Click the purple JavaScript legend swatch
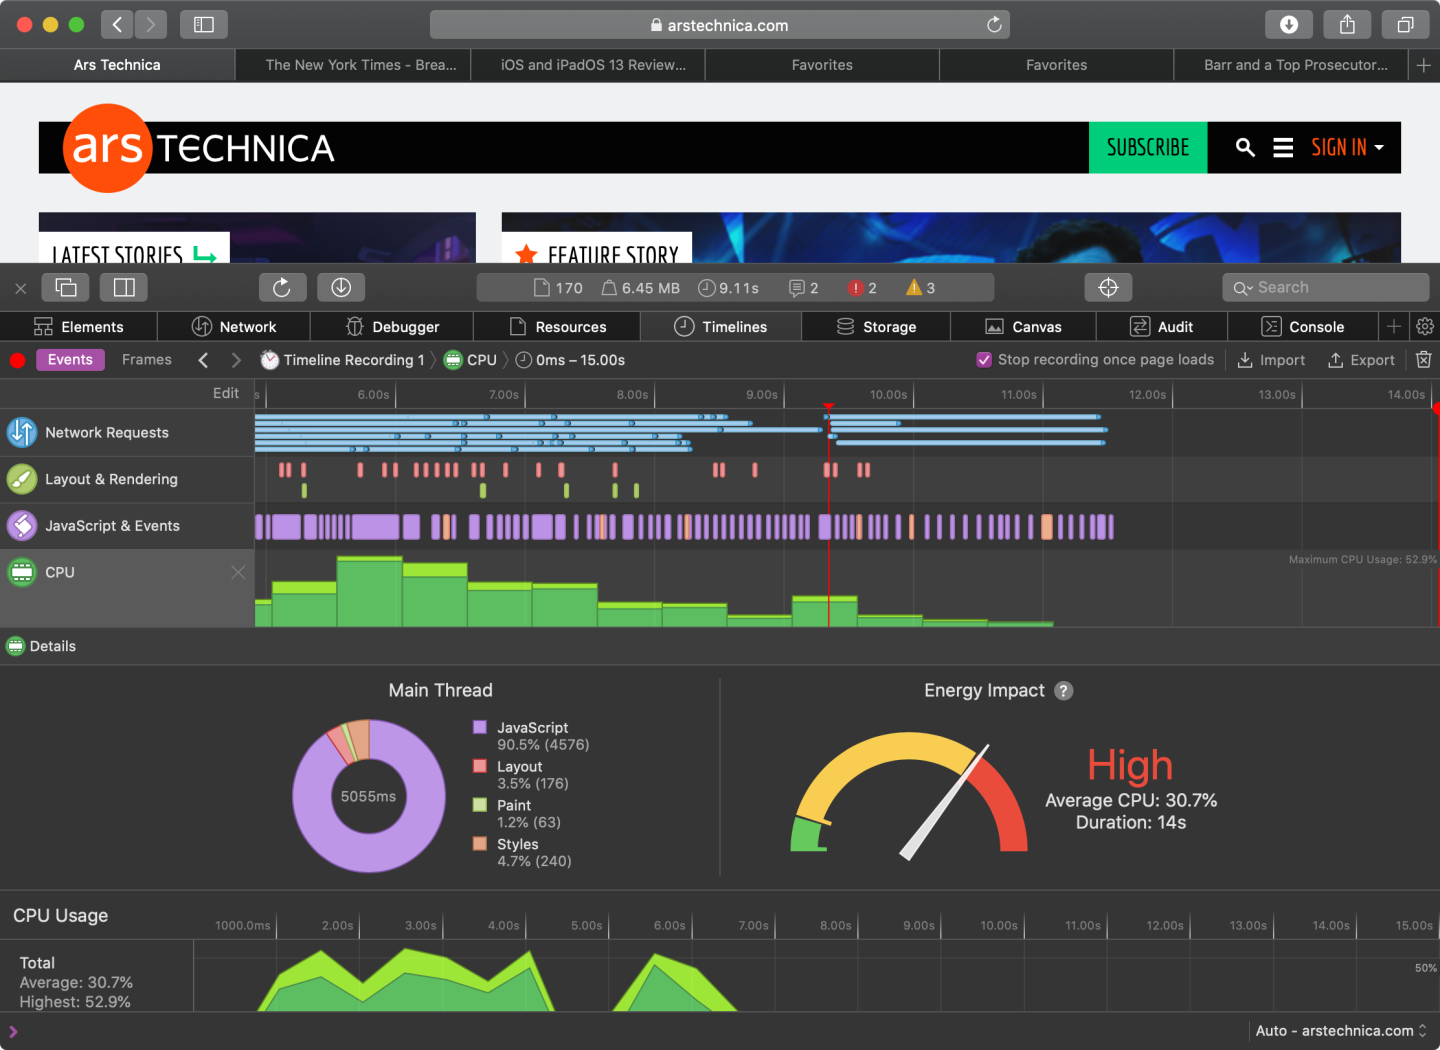 click(x=480, y=728)
